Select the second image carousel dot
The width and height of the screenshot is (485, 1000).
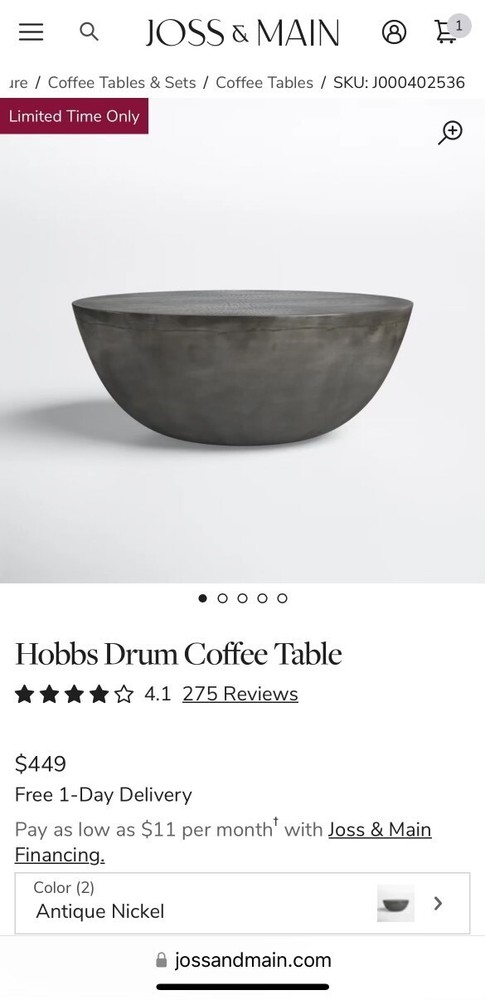click(222, 598)
